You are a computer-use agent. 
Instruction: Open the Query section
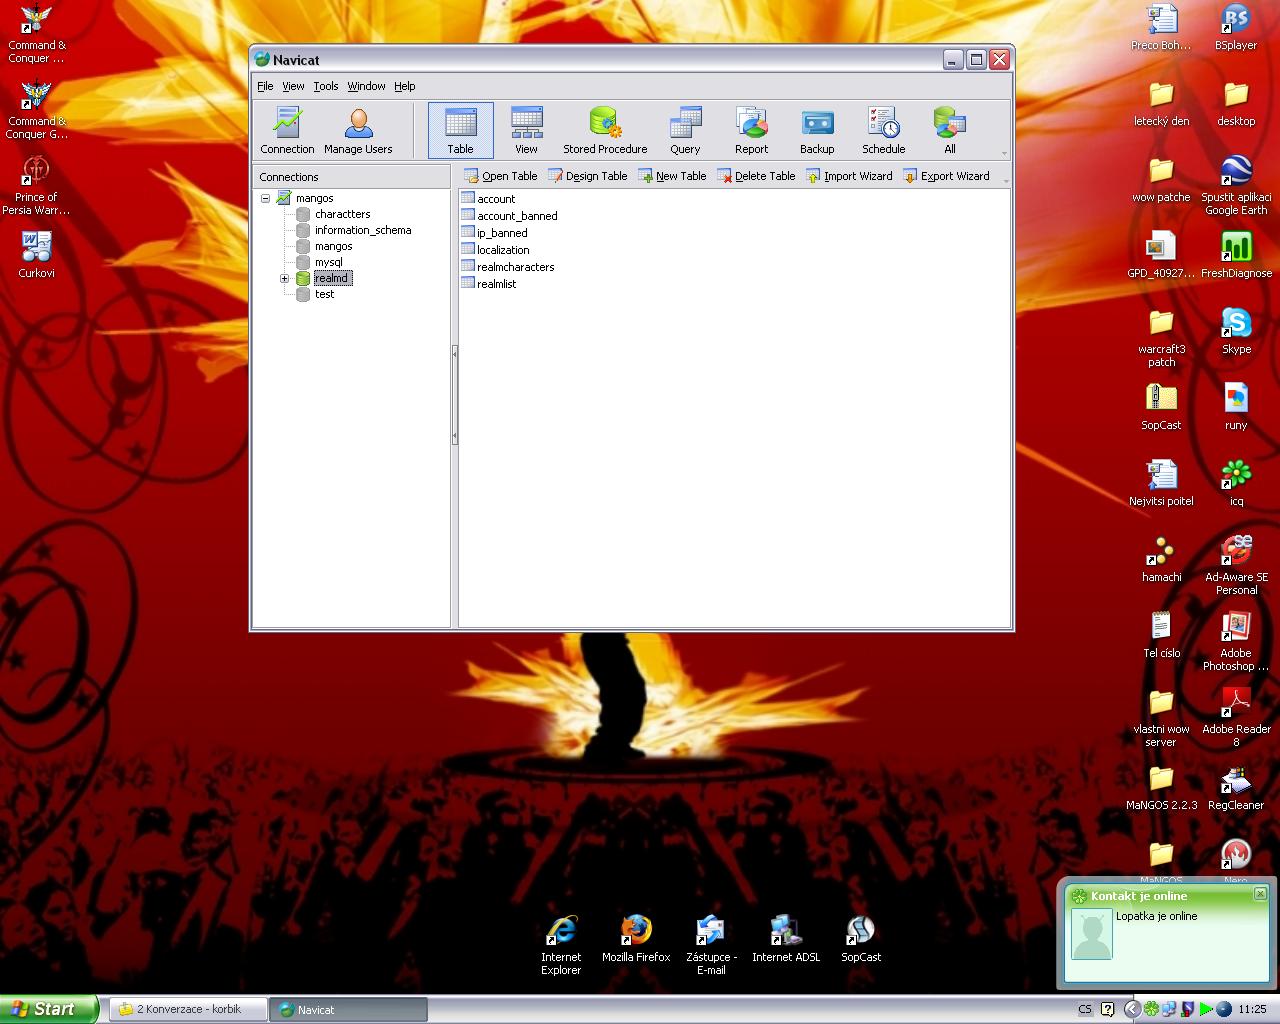(x=685, y=130)
